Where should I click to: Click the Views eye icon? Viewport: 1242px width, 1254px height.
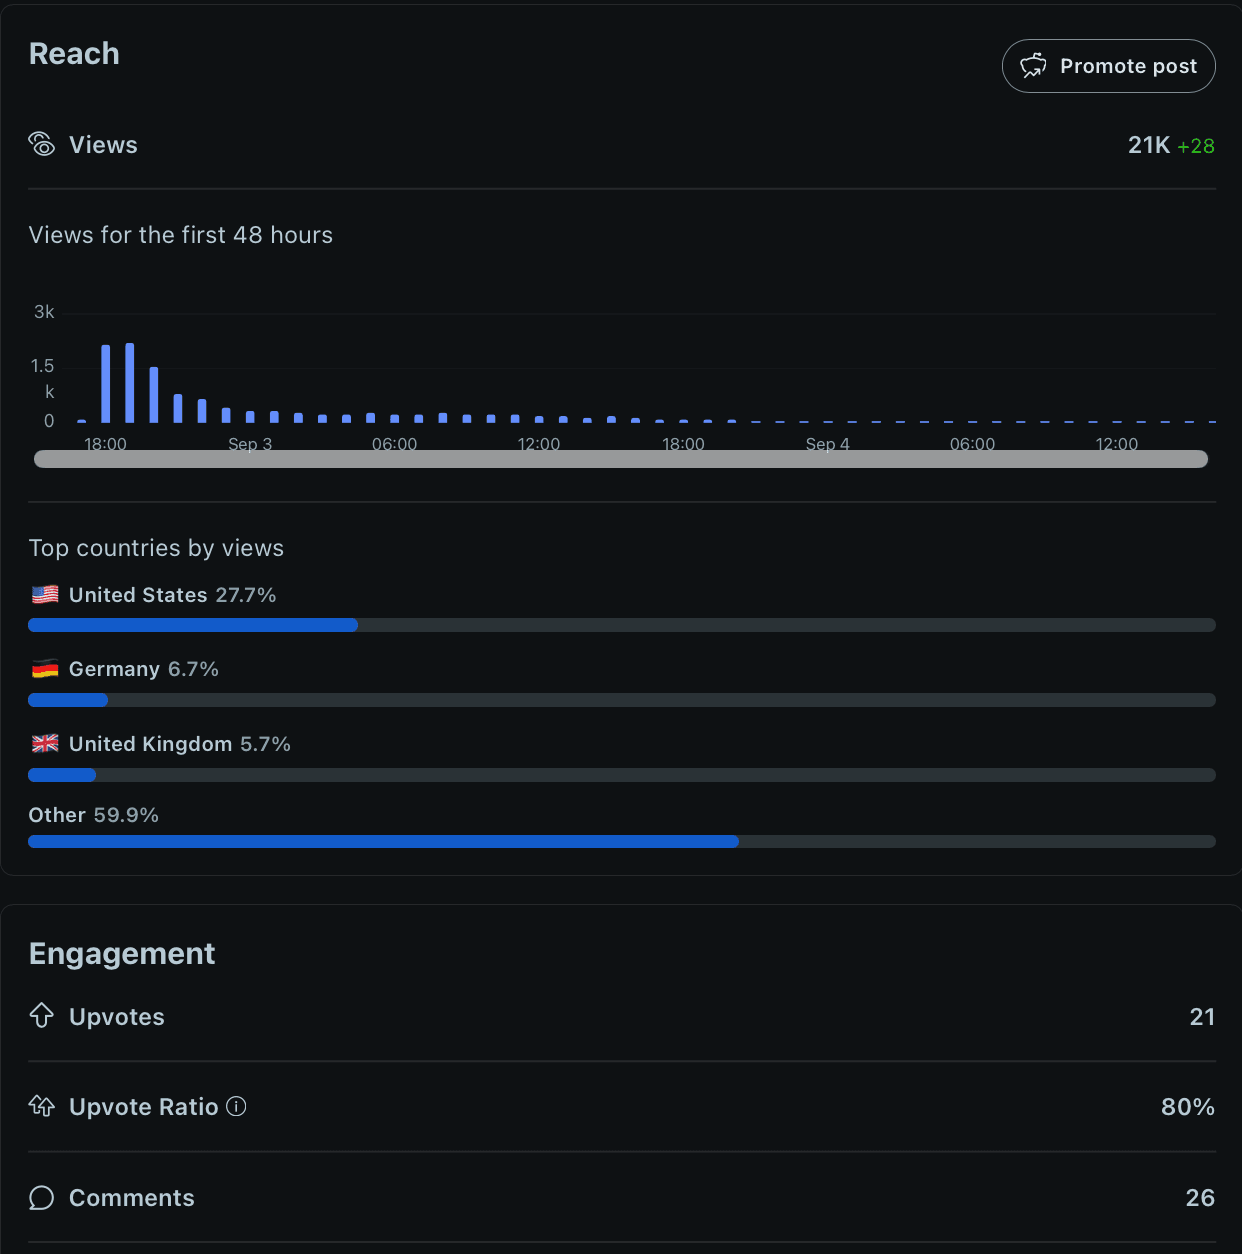click(x=42, y=145)
